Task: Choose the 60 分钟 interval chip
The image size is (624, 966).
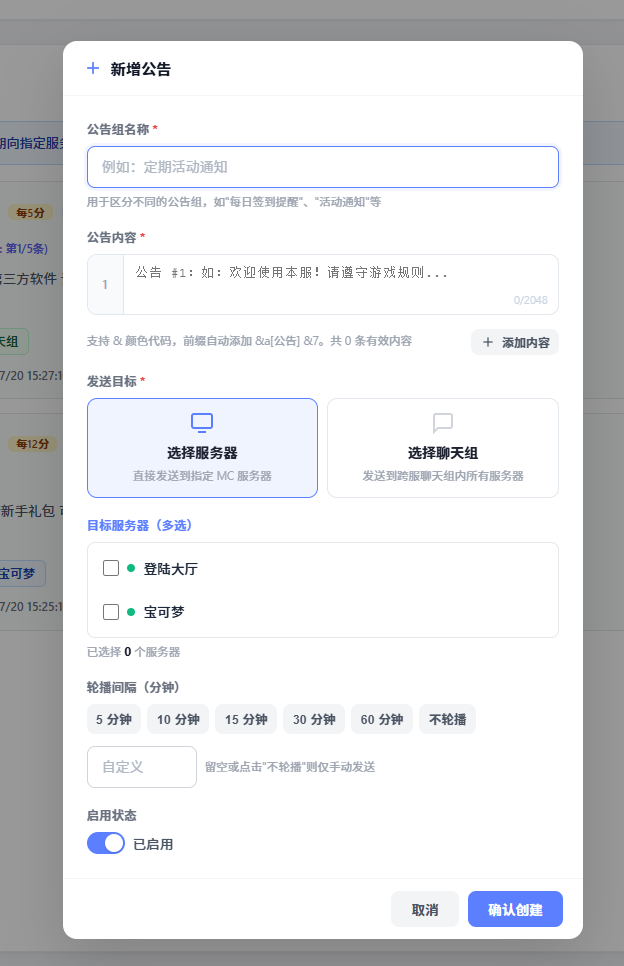Action: pyautogui.click(x=382, y=719)
